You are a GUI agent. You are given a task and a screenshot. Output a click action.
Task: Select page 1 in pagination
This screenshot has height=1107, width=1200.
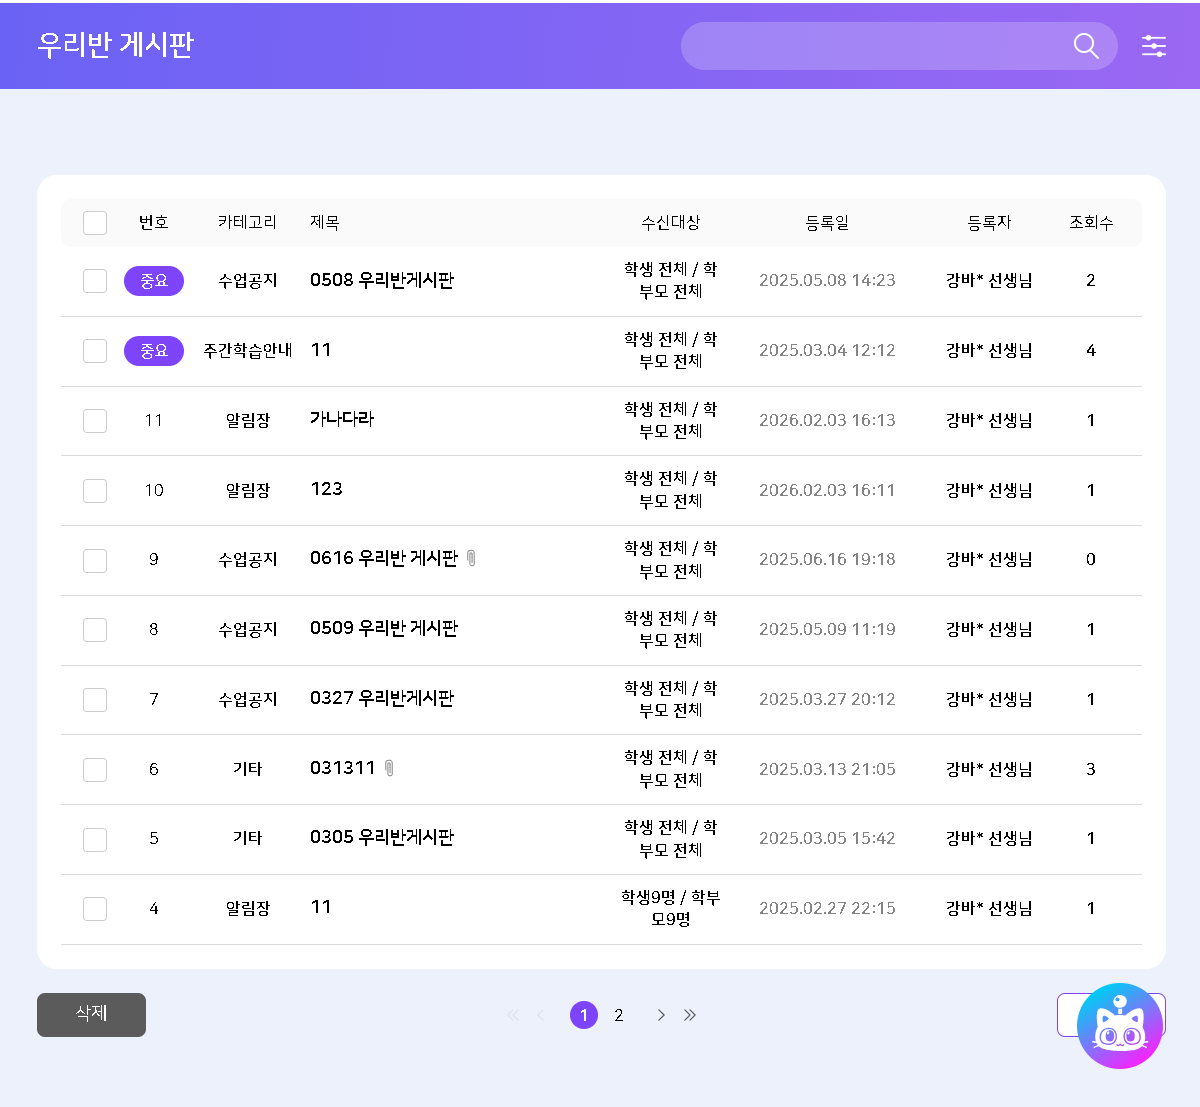(x=584, y=1015)
